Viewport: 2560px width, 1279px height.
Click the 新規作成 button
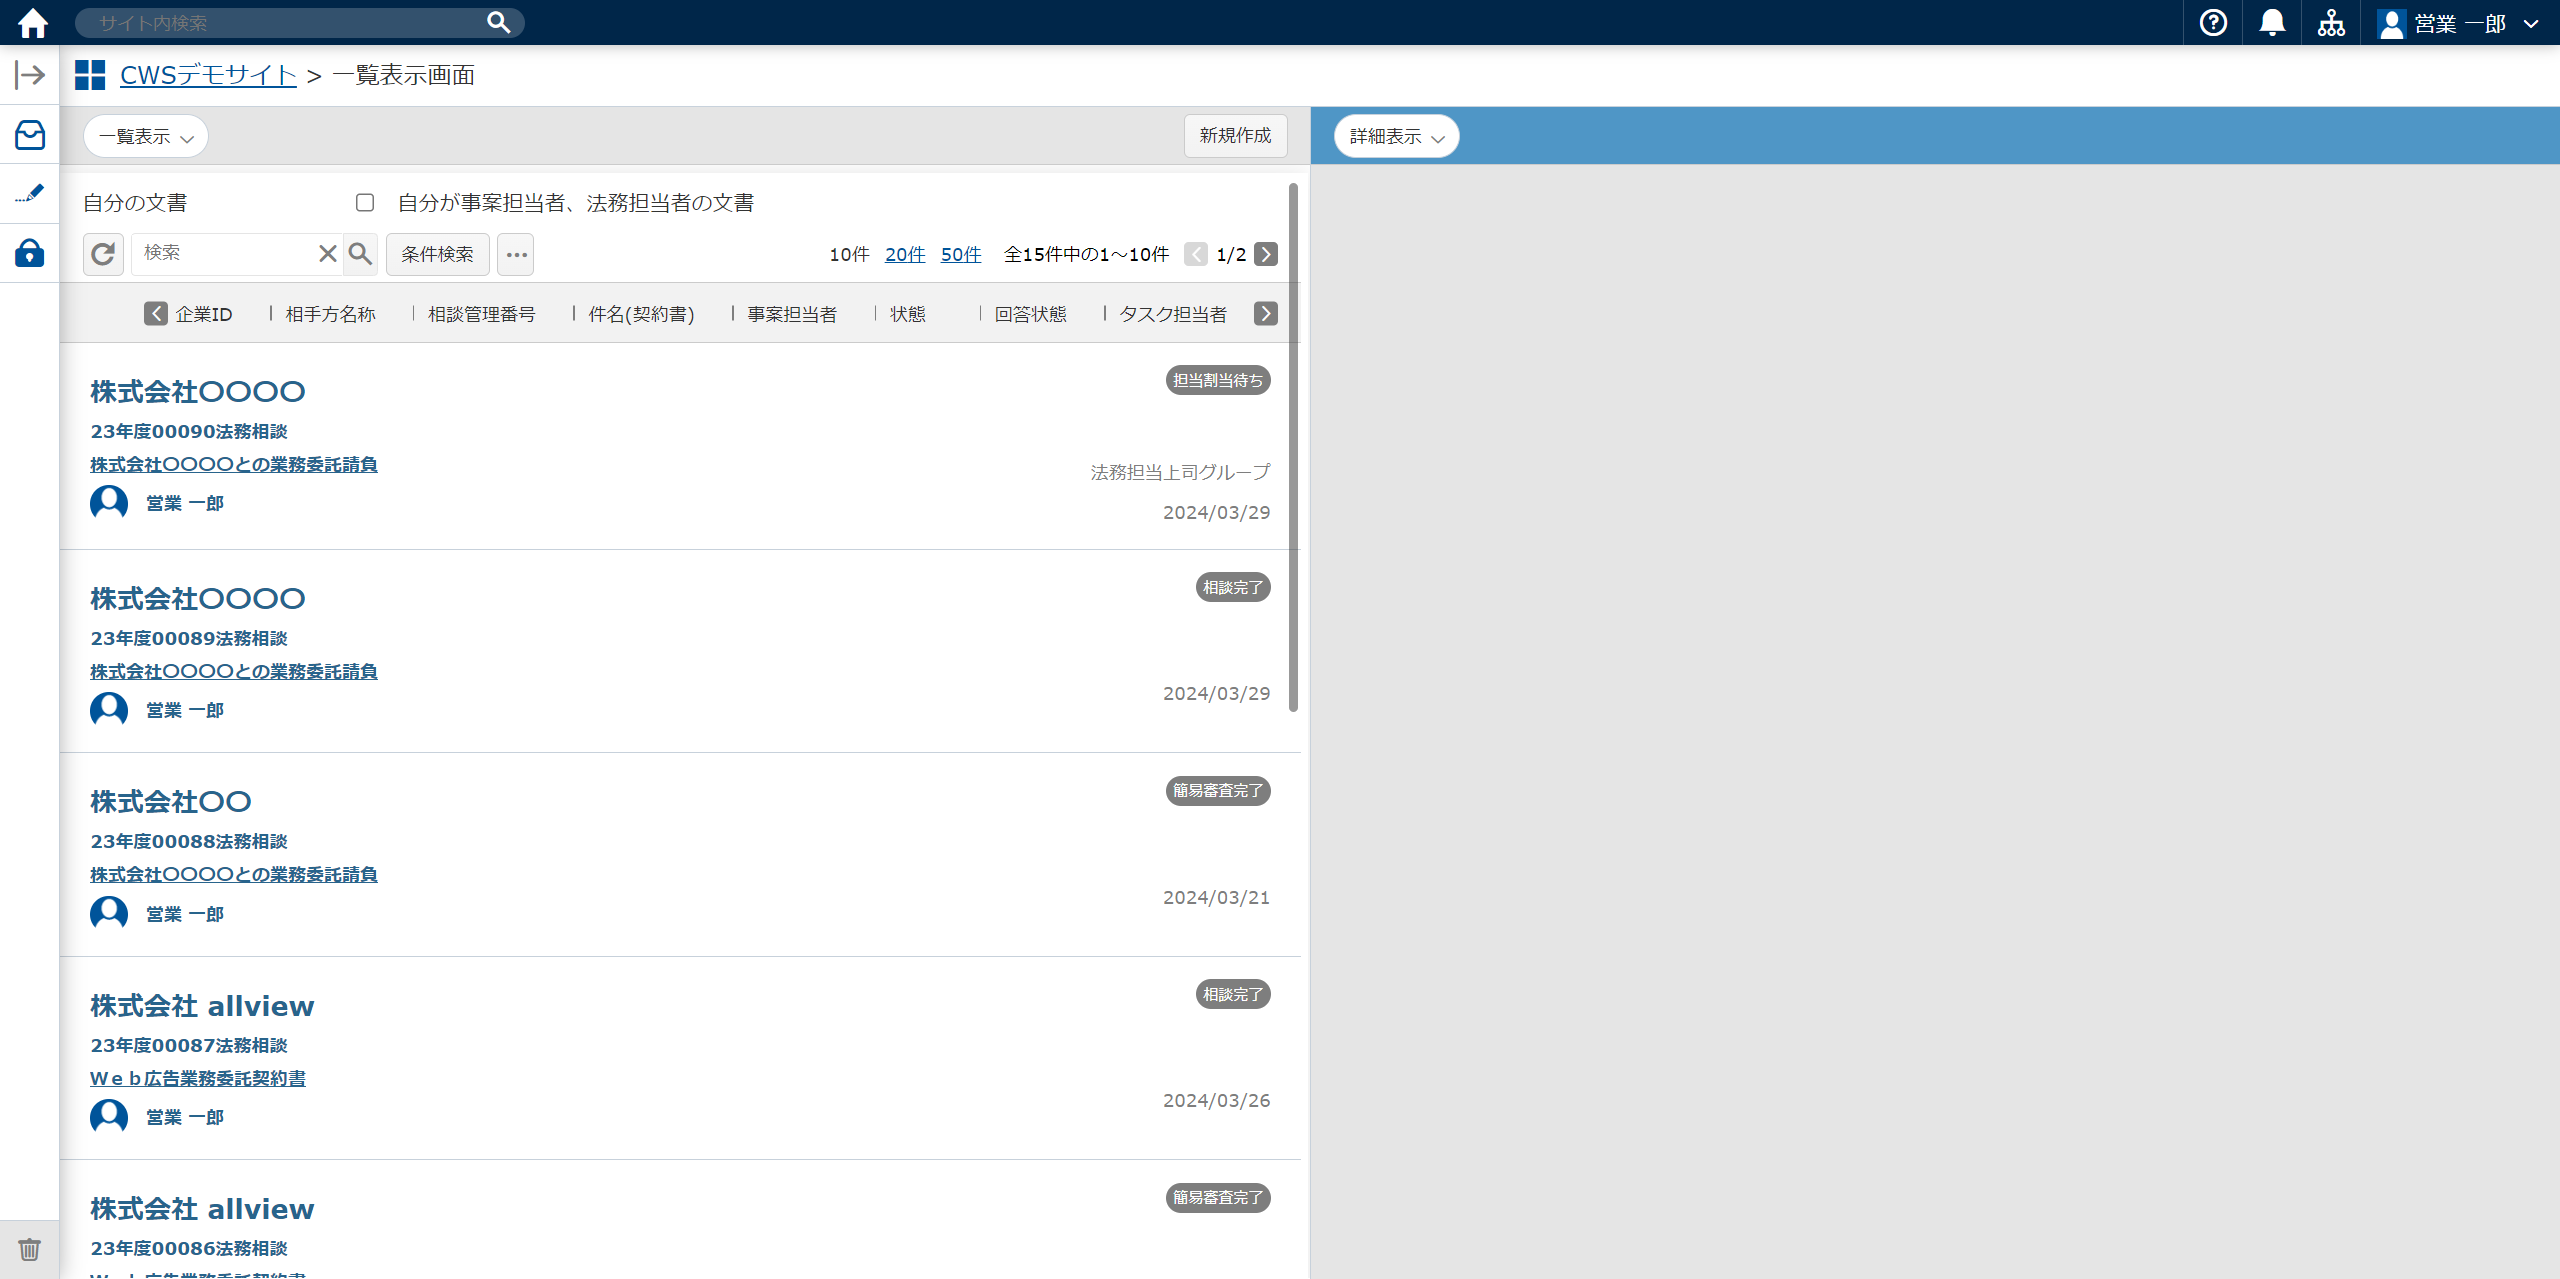(1235, 135)
